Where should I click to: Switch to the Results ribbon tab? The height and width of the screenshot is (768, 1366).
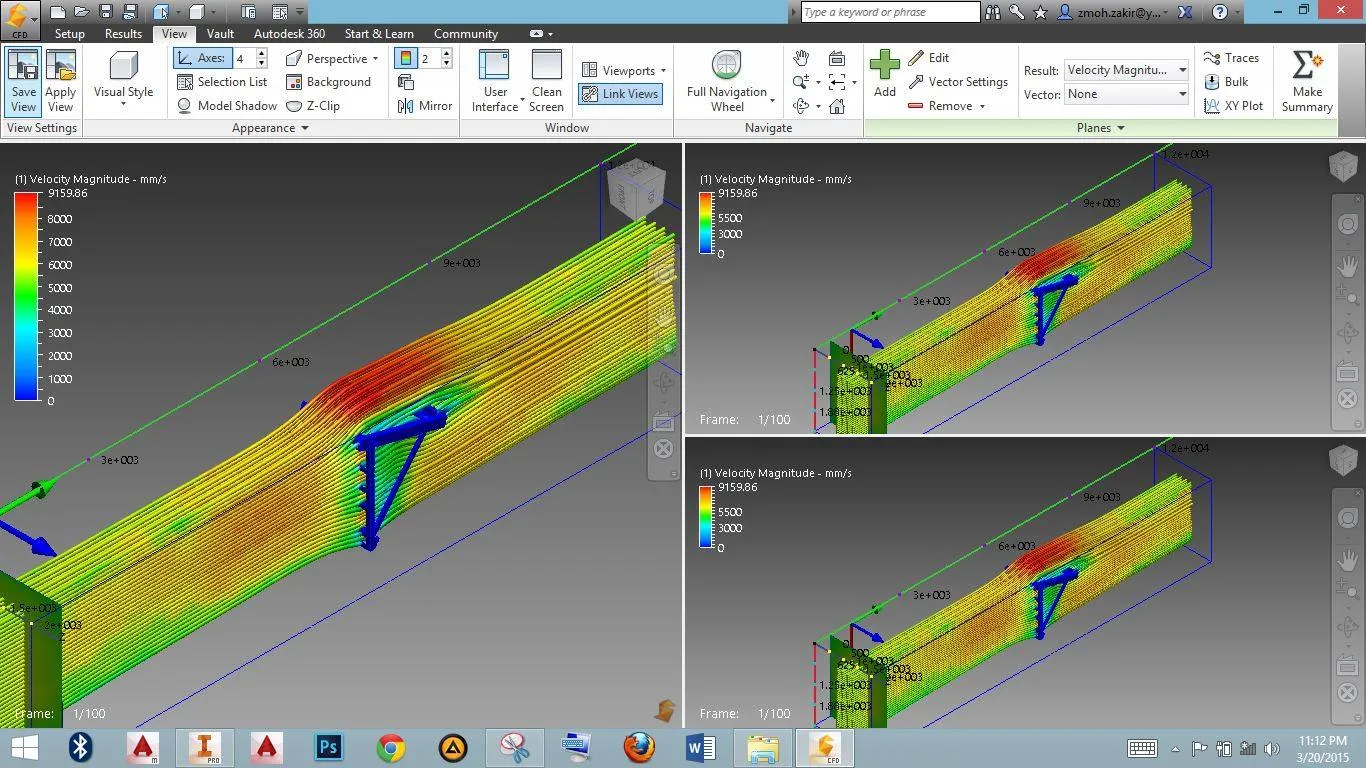click(x=123, y=33)
